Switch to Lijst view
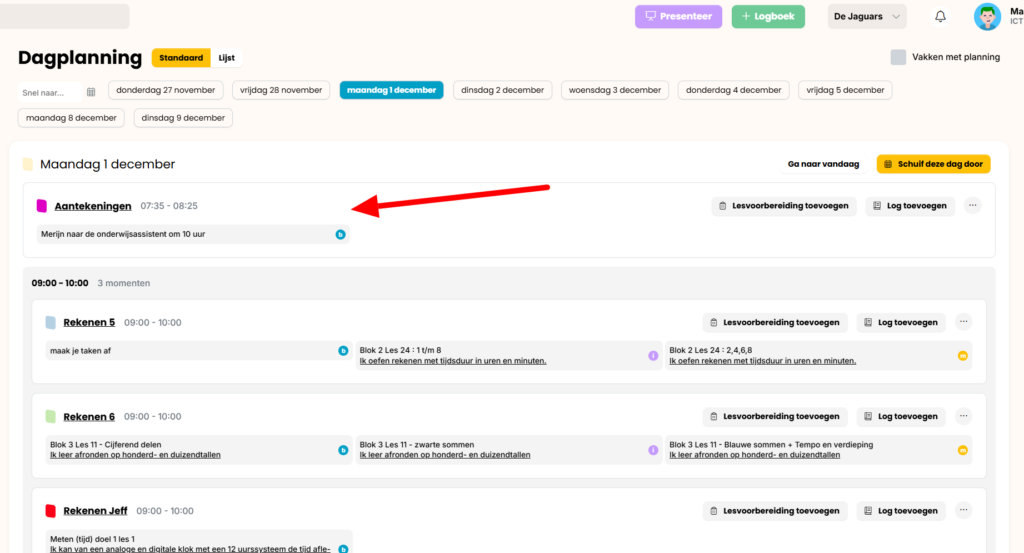 [227, 58]
